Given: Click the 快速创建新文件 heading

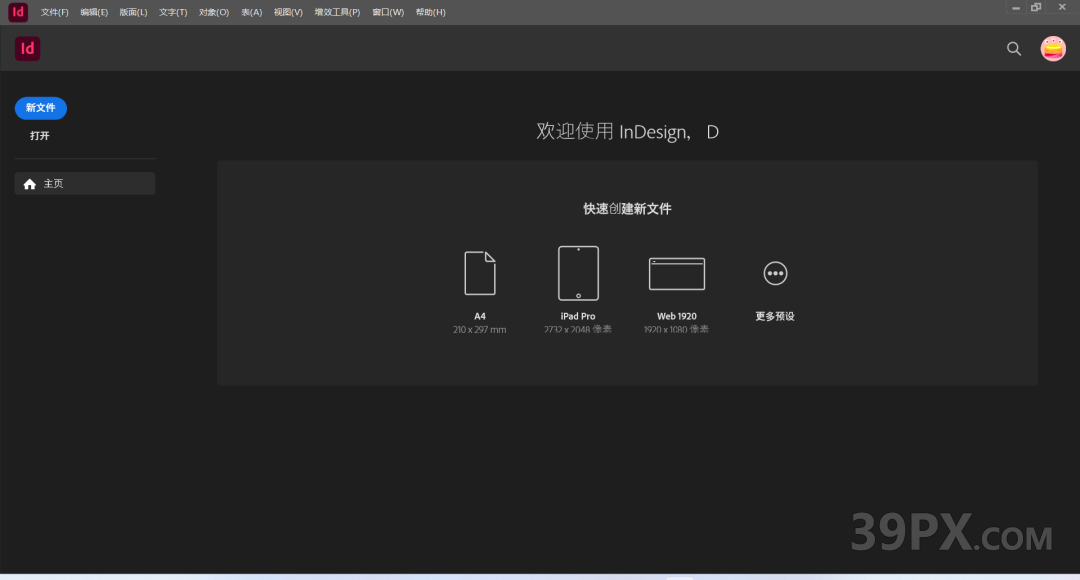Looking at the screenshot, I should pos(627,209).
